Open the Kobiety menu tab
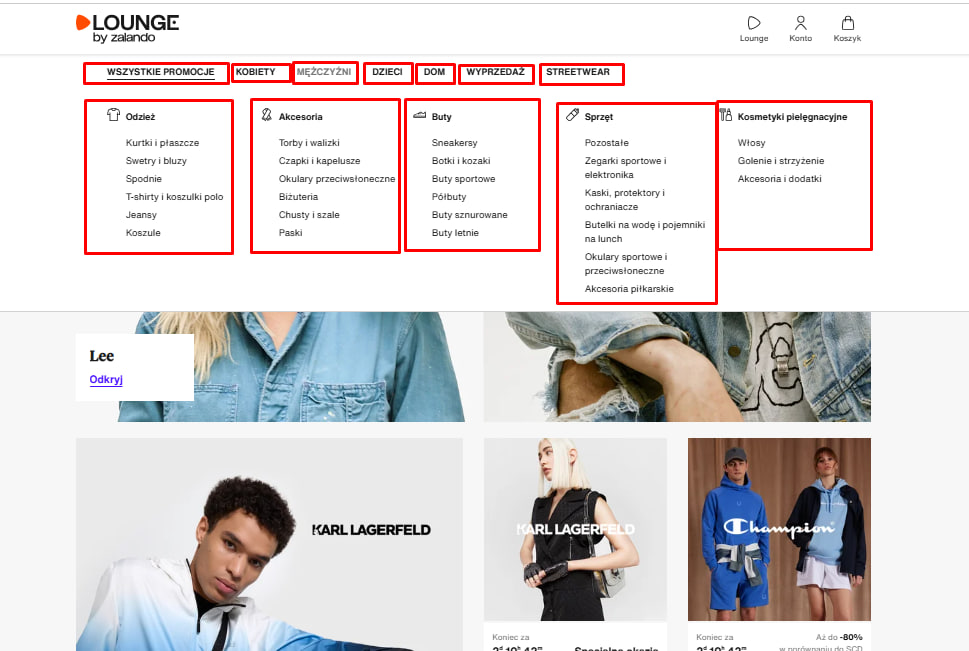 [255, 72]
